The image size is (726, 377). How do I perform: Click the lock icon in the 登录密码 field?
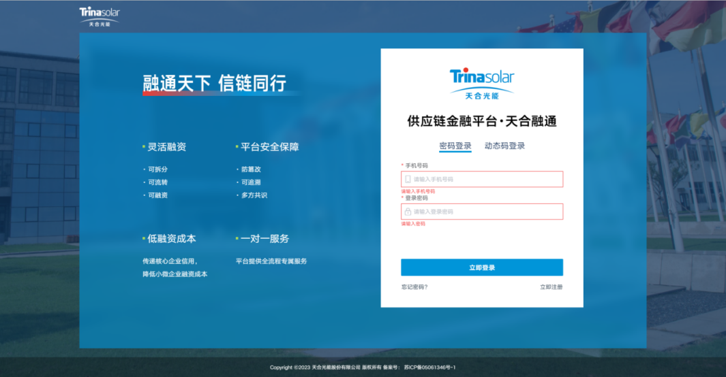(408, 212)
